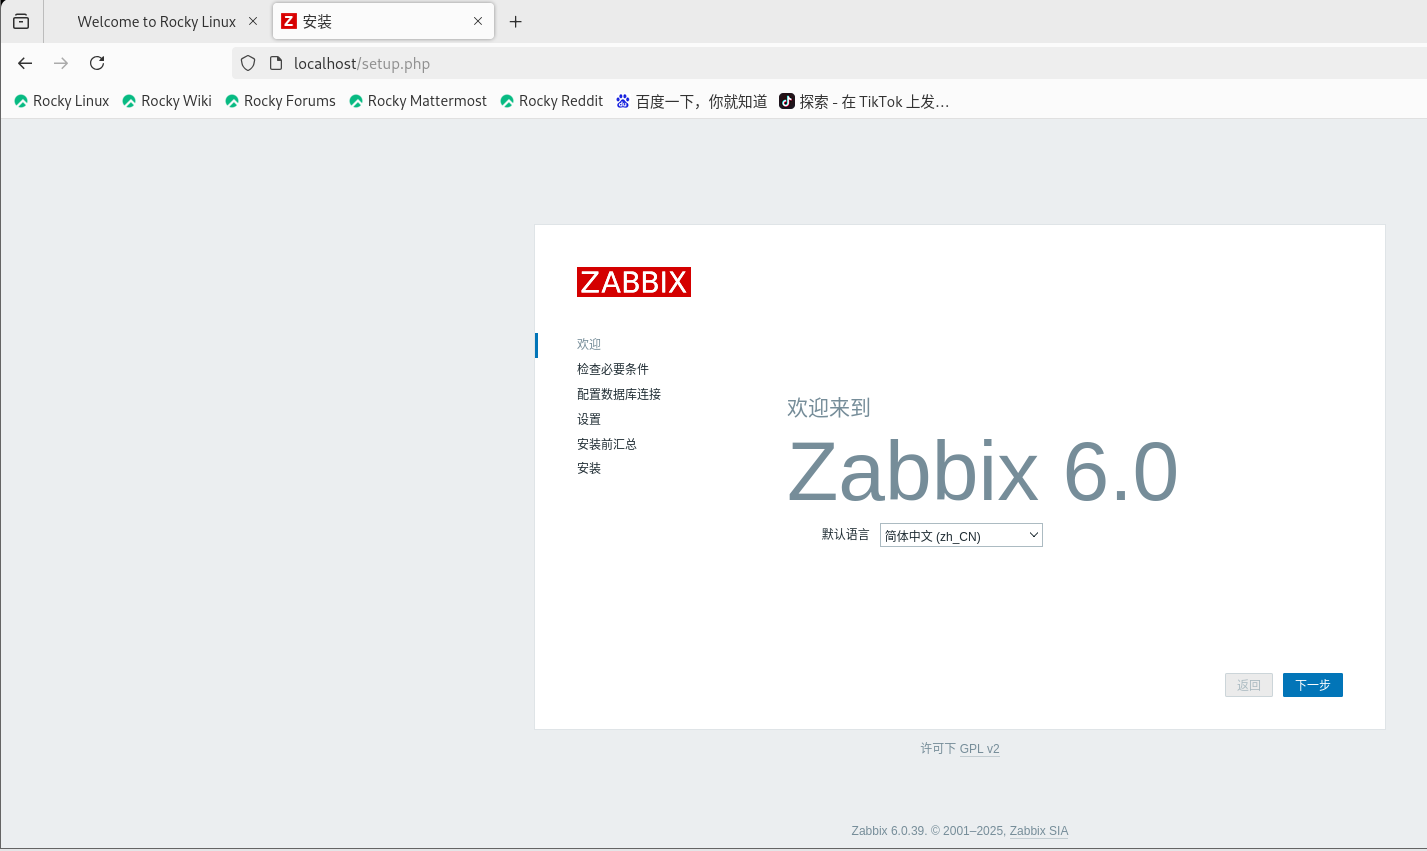Click the TikTok favicon in the bookmarks bar
Screen dimensions: 1427x851
coord(786,100)
